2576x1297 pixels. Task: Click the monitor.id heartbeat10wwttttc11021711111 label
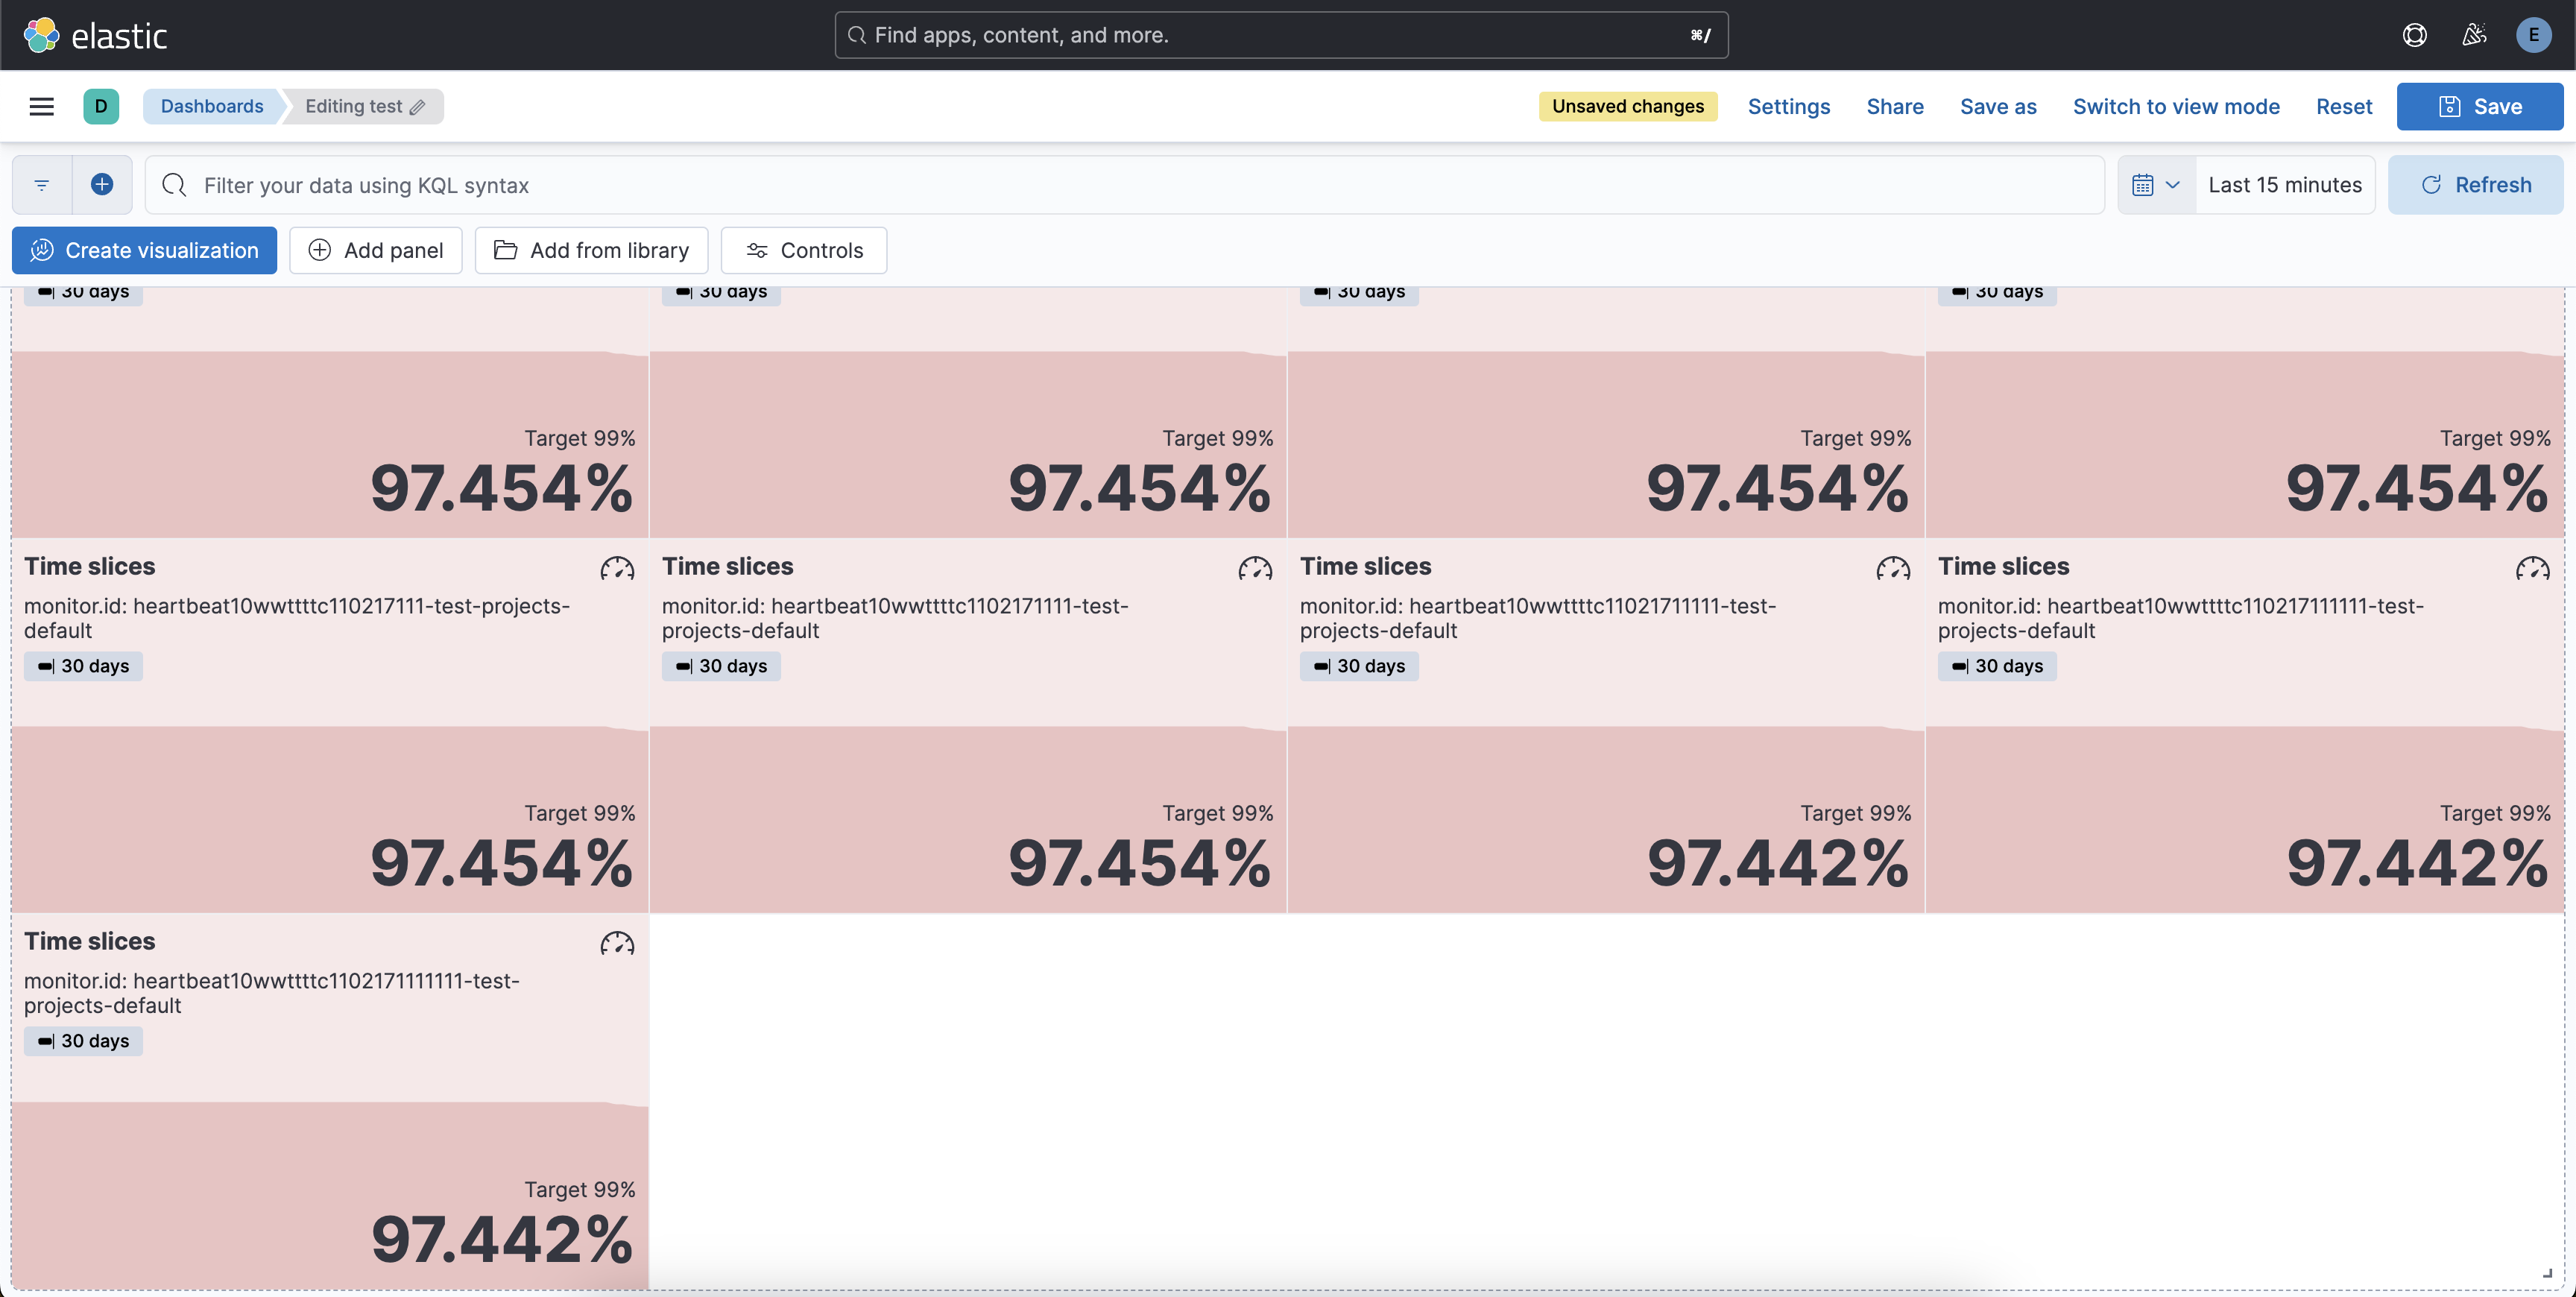coord(1538,618)
